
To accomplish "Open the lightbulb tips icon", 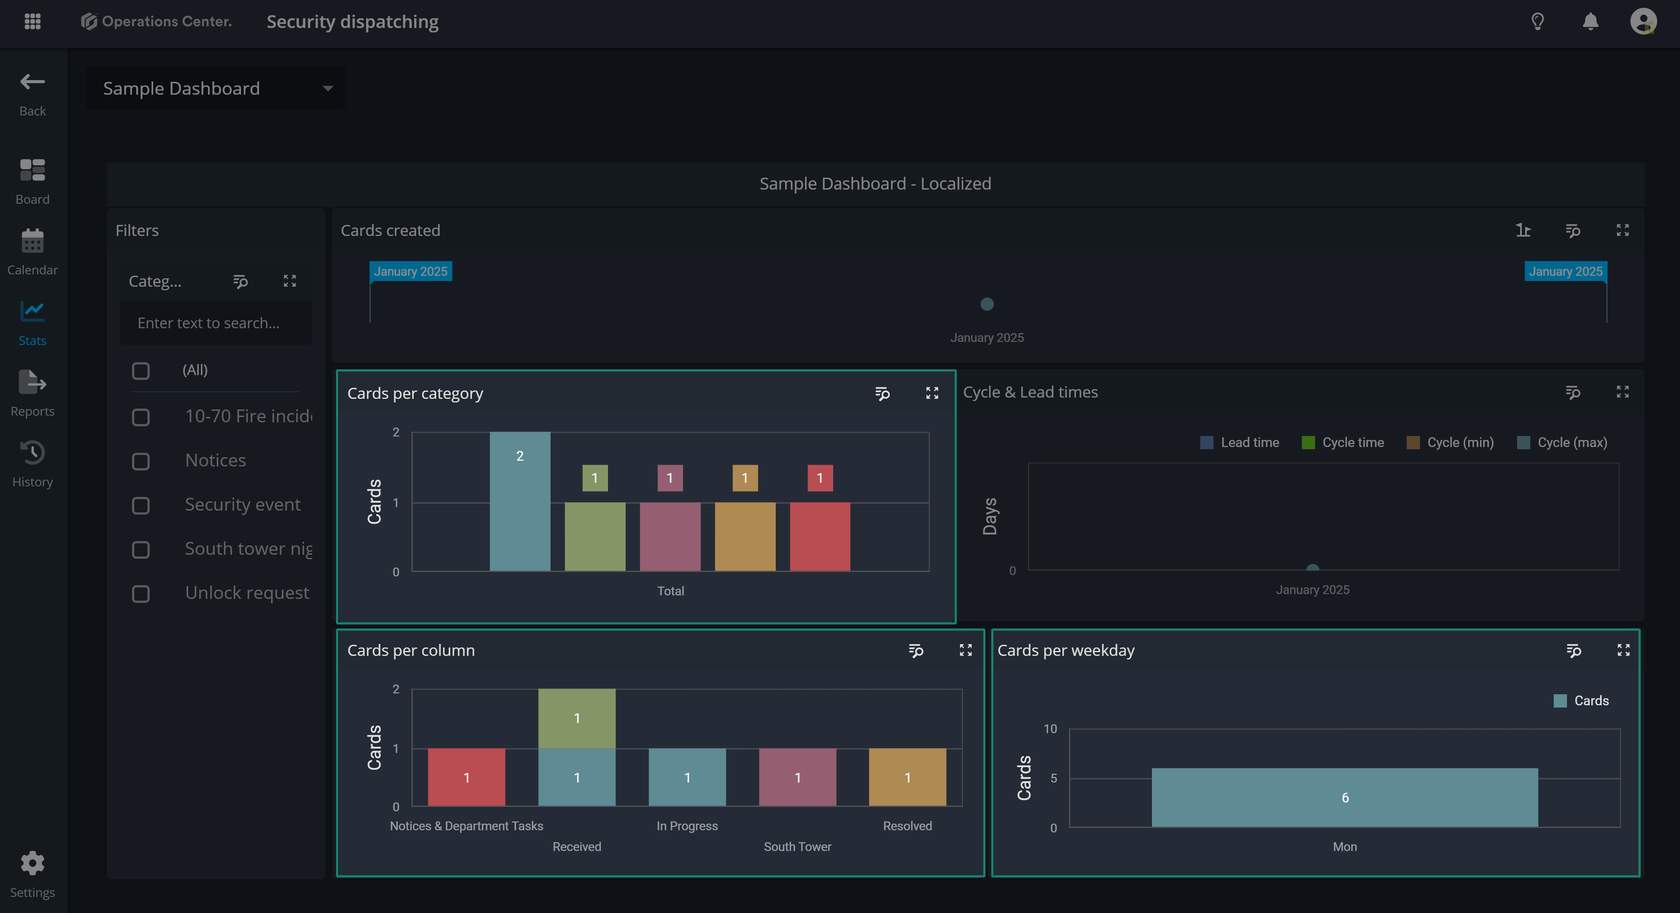I will coord(1537,21).
